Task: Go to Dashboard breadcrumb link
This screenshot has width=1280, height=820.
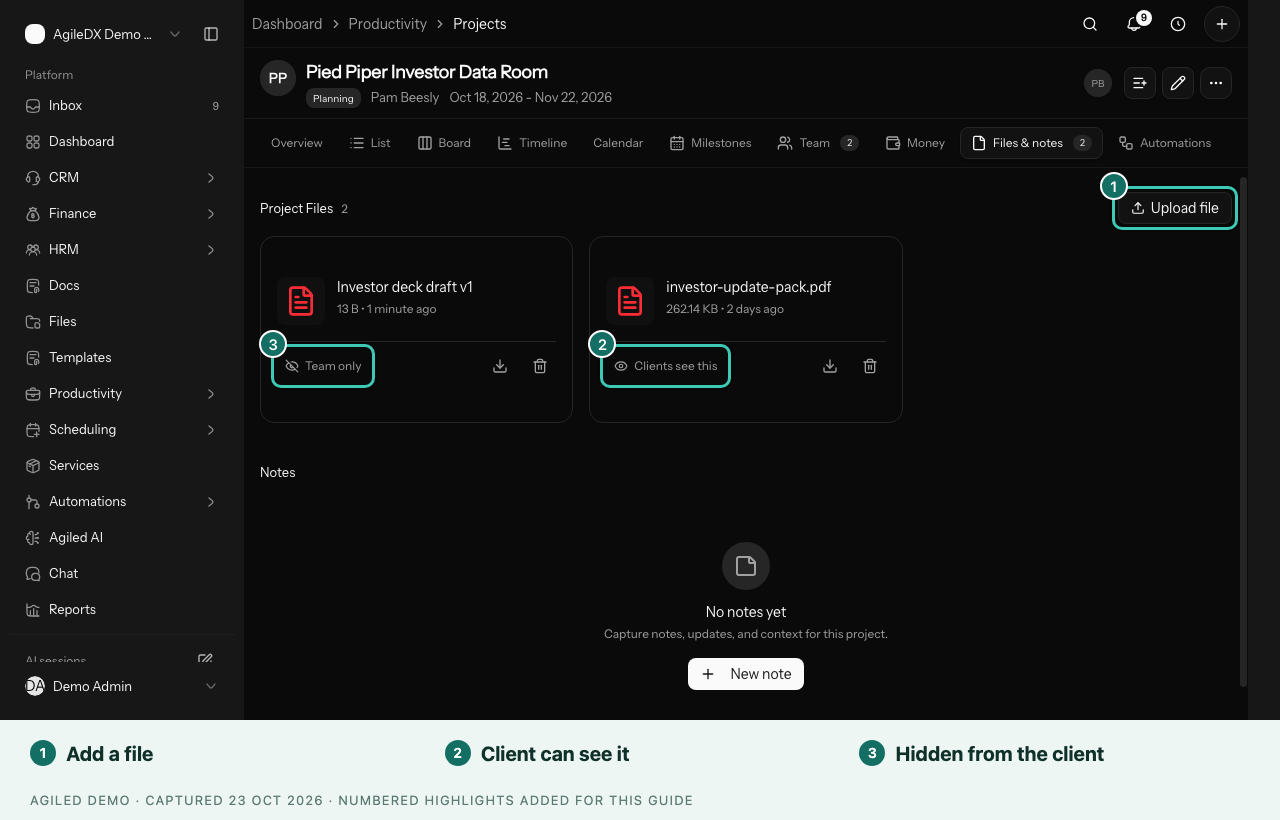Action: pos(287,24)
